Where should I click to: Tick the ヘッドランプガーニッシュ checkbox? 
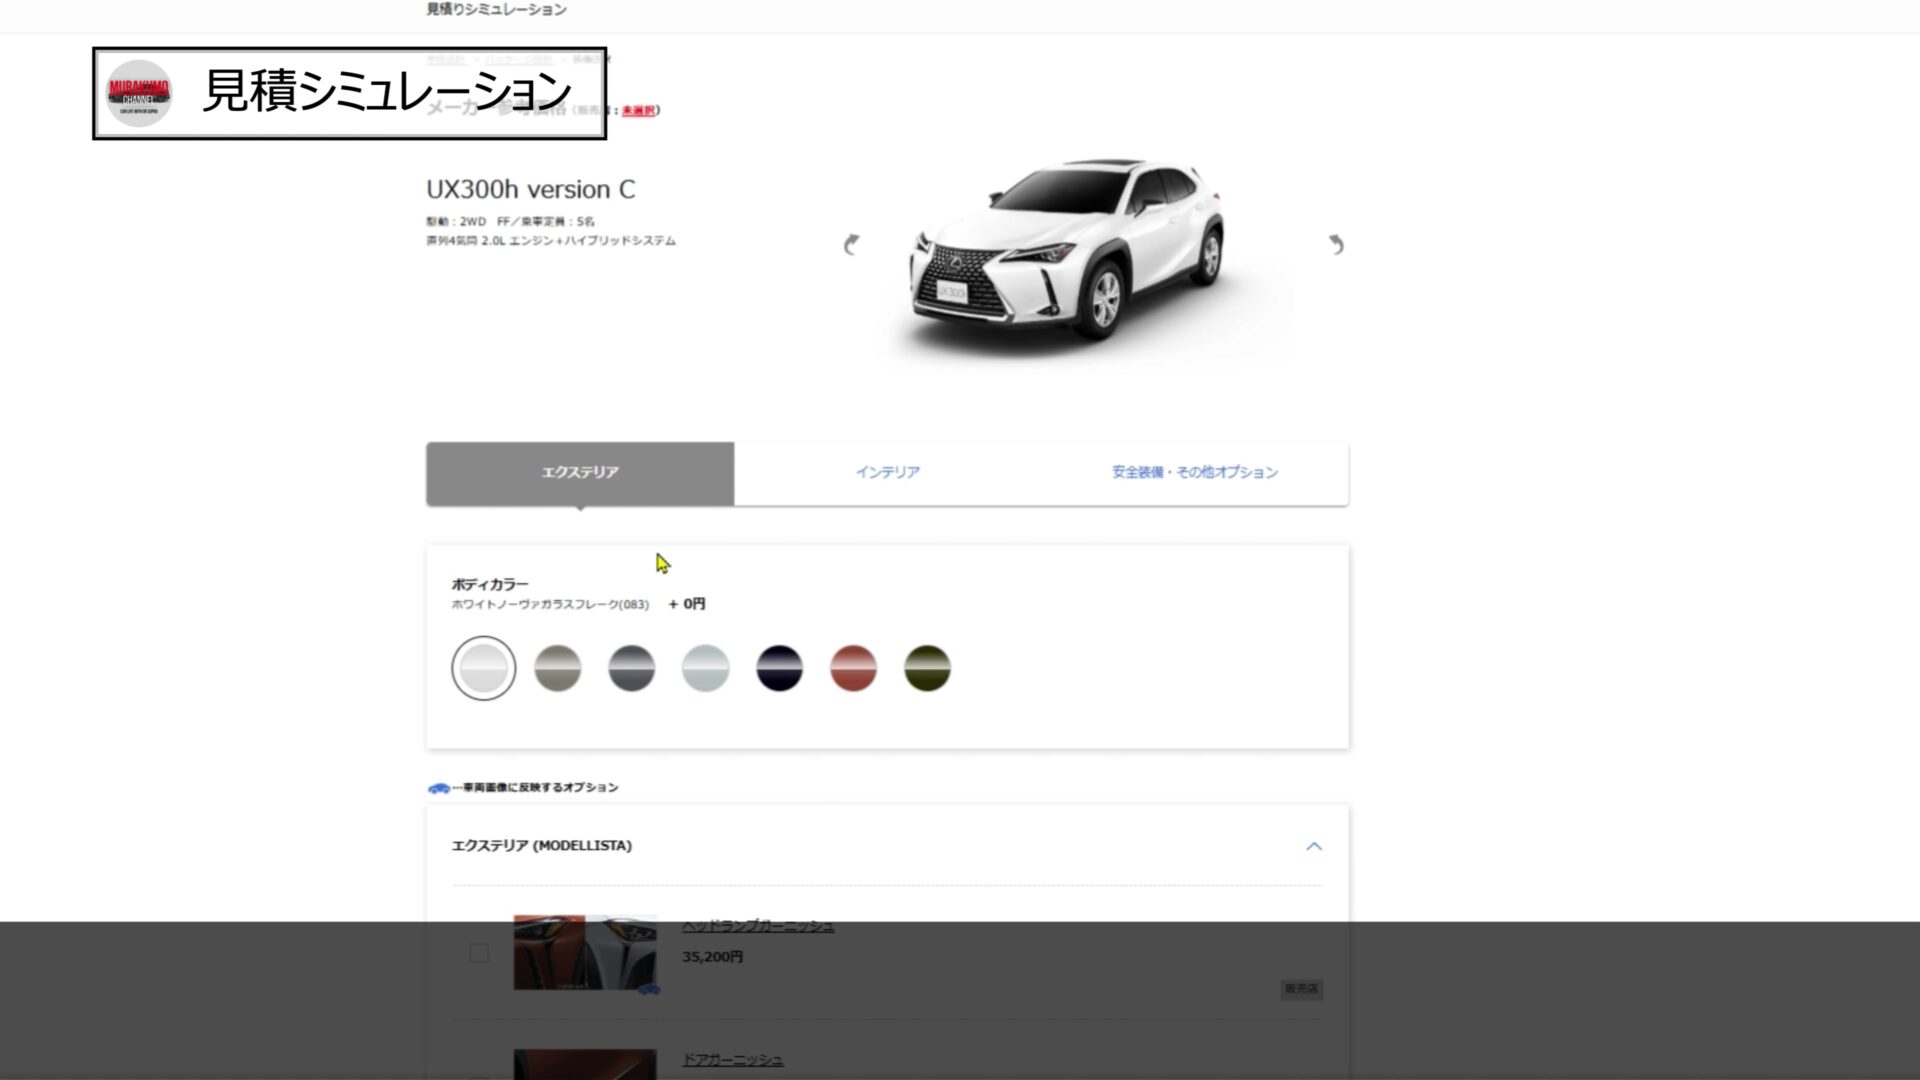point(479,953)
